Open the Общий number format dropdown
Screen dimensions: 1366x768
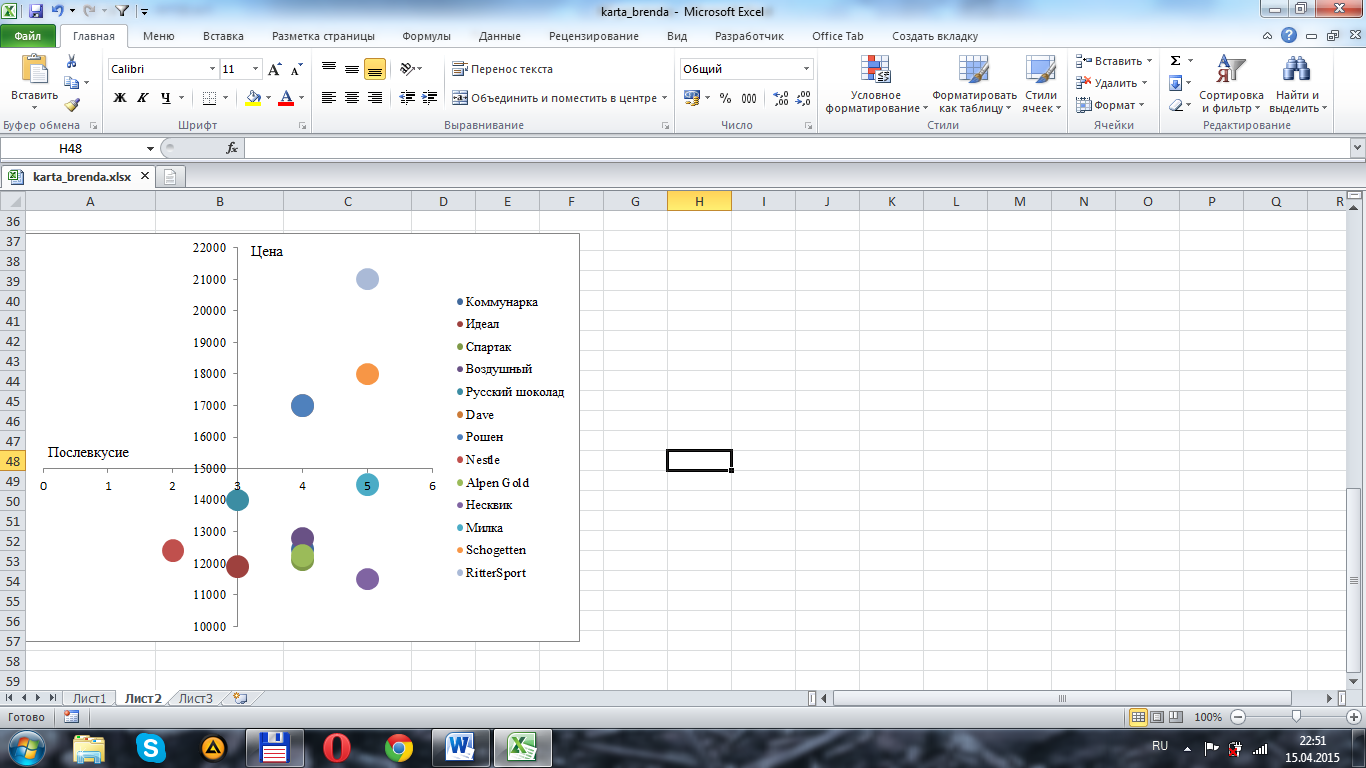[x=807, y=69]
